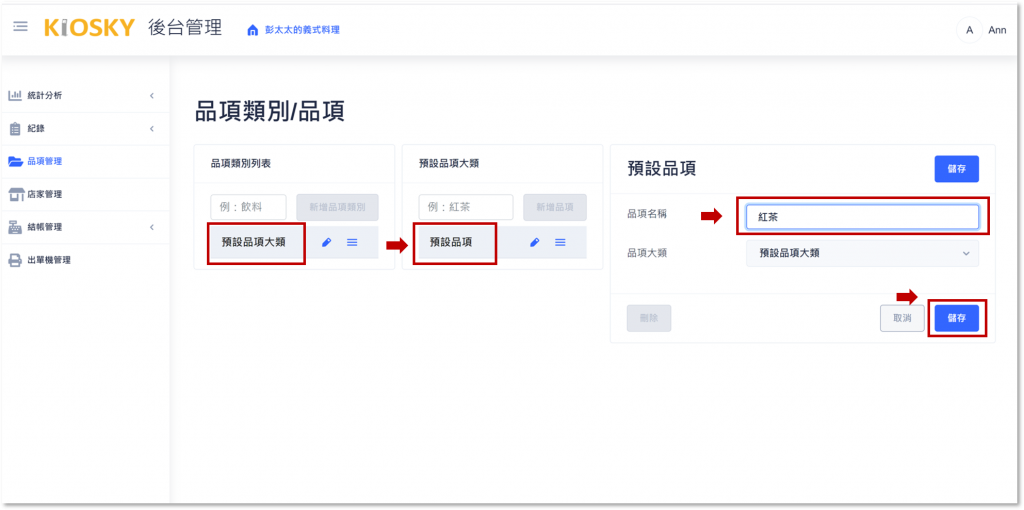The image size is (1024, 510).
Task: Click the 品項類別/品項 page heading
Action: pos(270,112)
